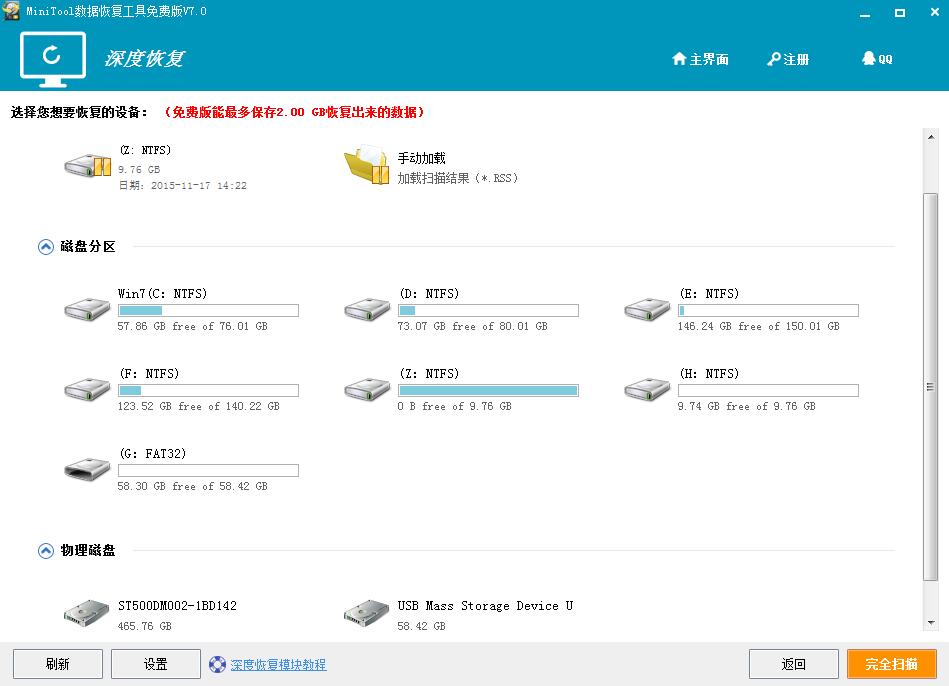The height and width of the screenshot is (686, 949).
Task: Select the (F: NTFS) drive icon
Action: [x=87, y=389]
